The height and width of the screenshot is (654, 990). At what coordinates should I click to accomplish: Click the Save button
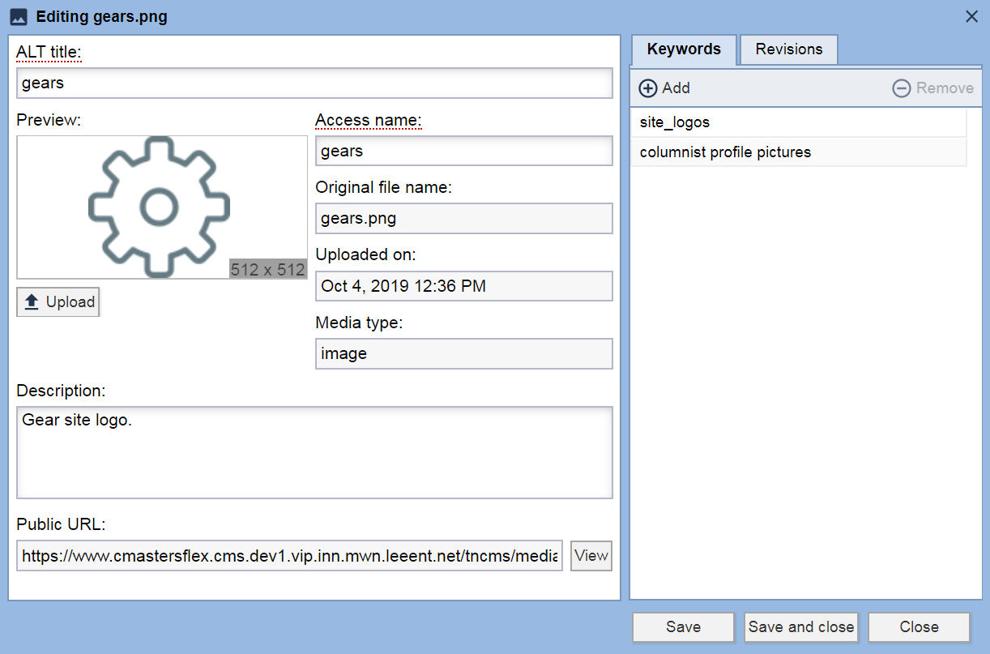(x=683, y=627)
